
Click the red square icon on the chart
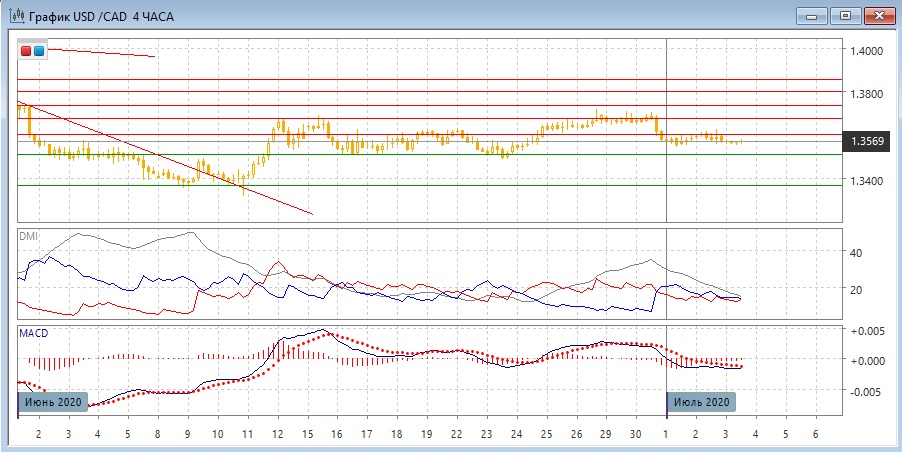coord(26,51)
